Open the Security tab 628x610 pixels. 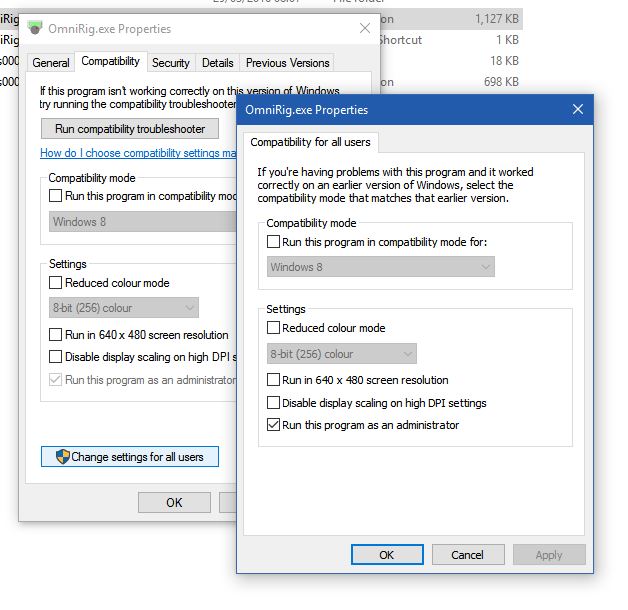tap(171, 63)
